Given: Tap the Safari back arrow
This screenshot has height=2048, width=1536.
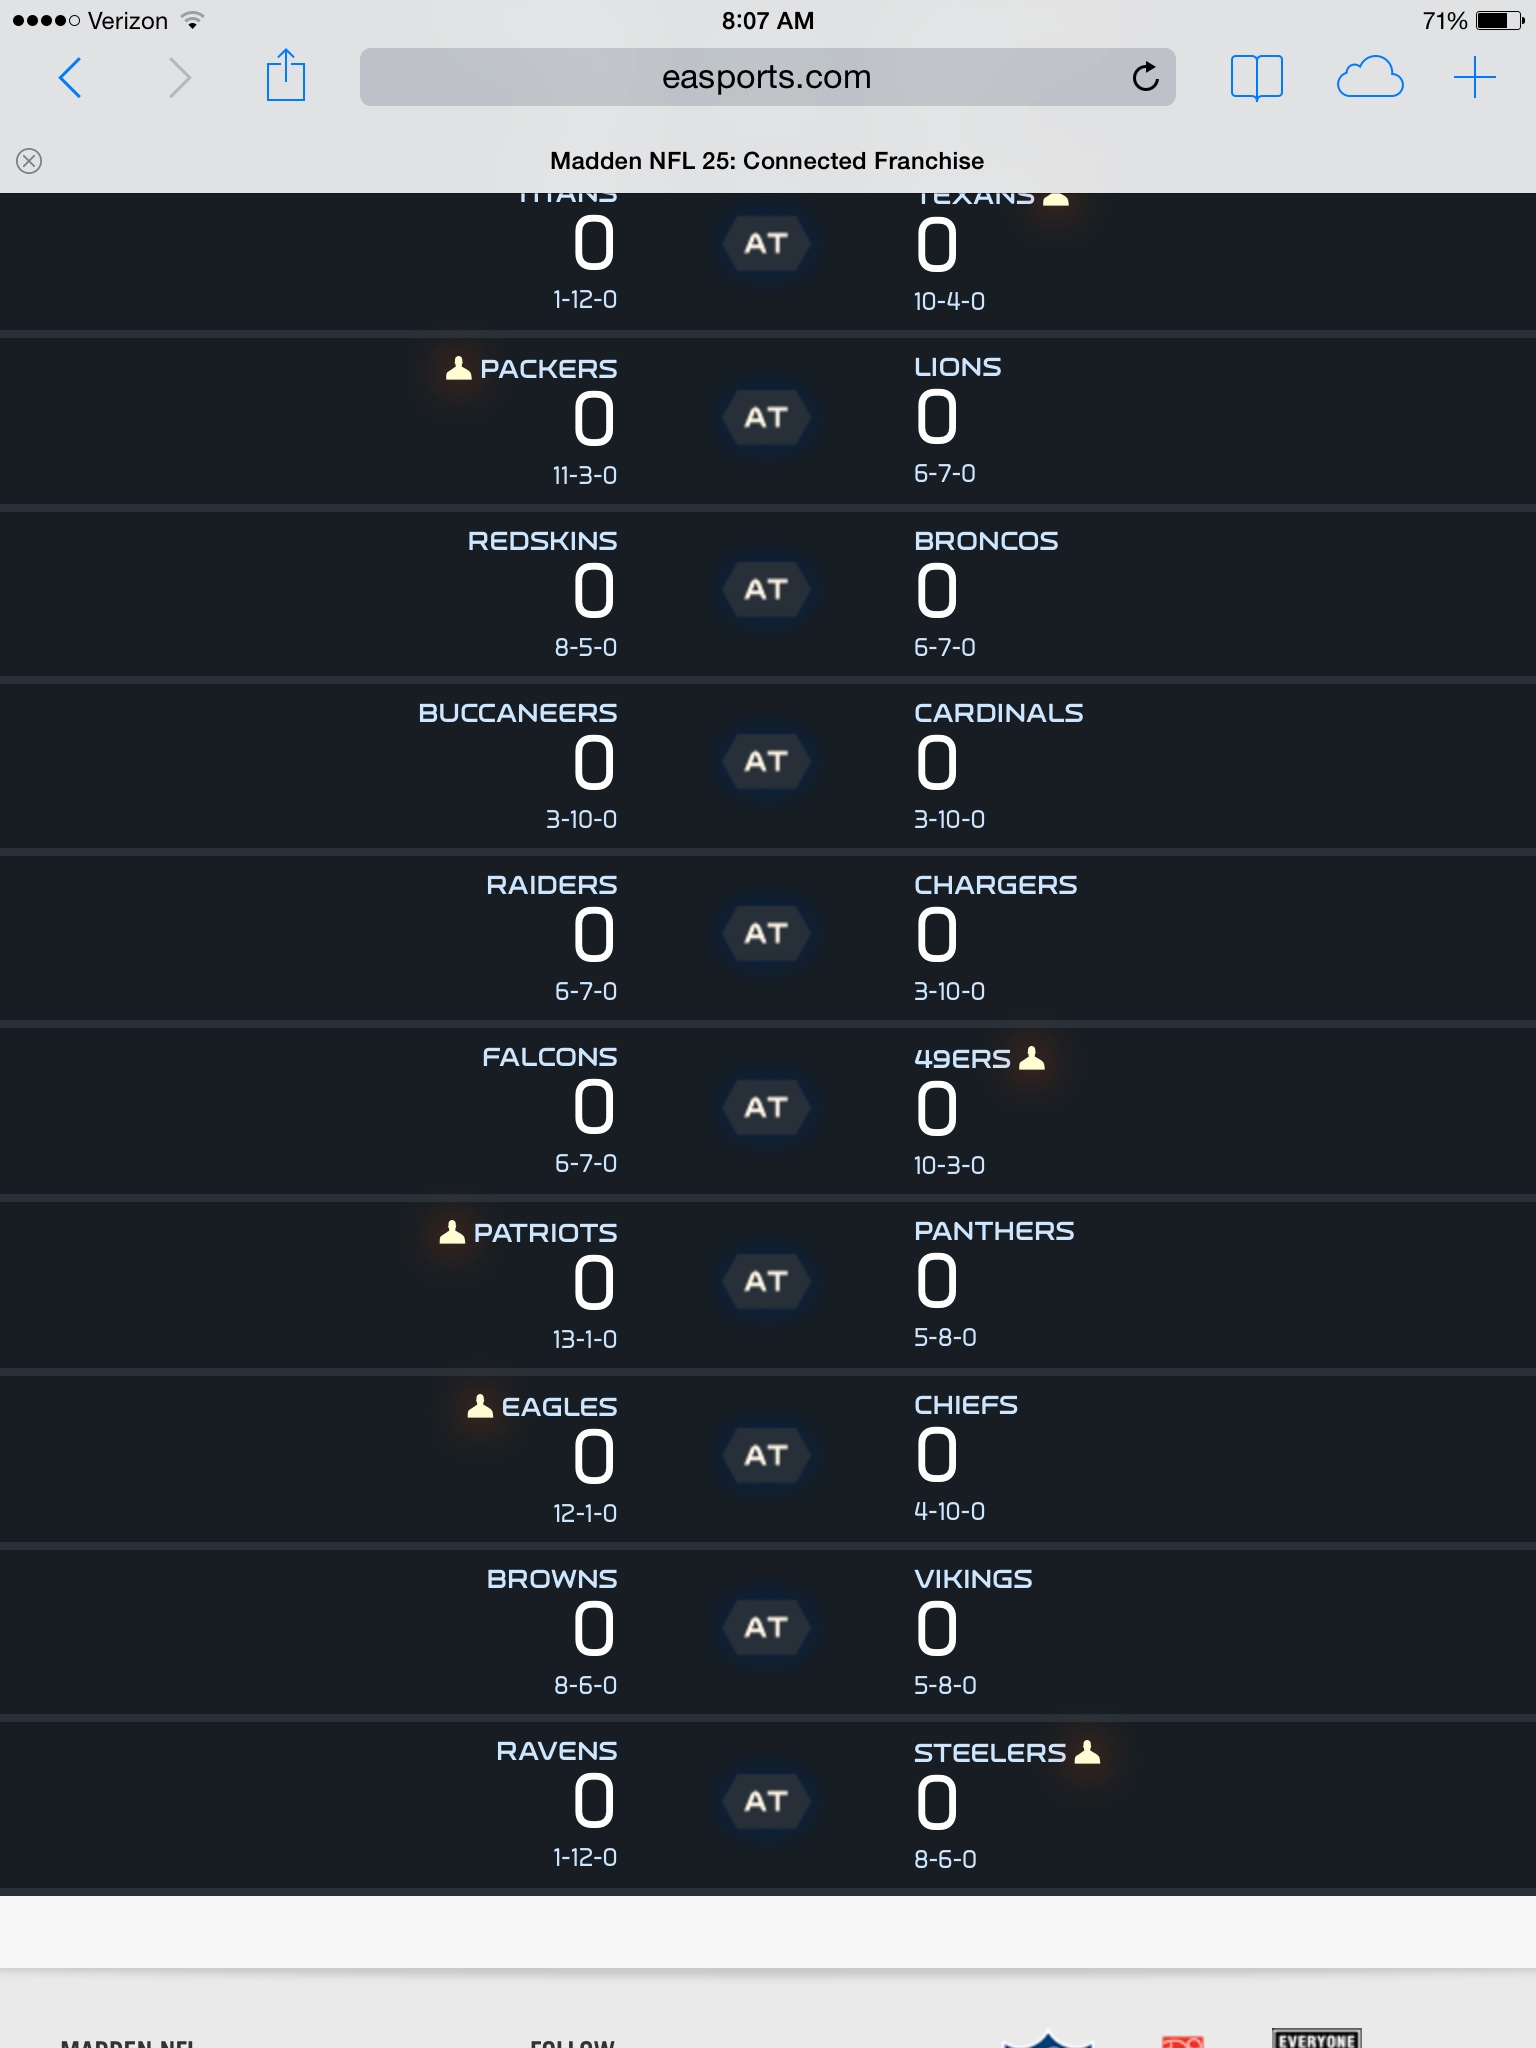Looking at the screenshot, I should pyautogui.click(x=70, y=78).
